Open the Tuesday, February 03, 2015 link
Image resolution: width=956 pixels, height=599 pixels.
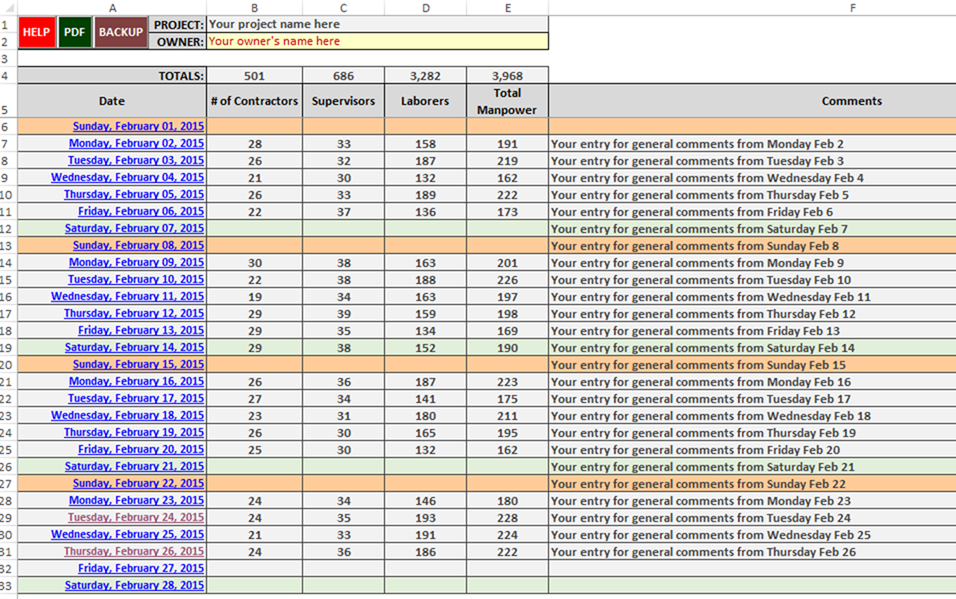point(136,160)
